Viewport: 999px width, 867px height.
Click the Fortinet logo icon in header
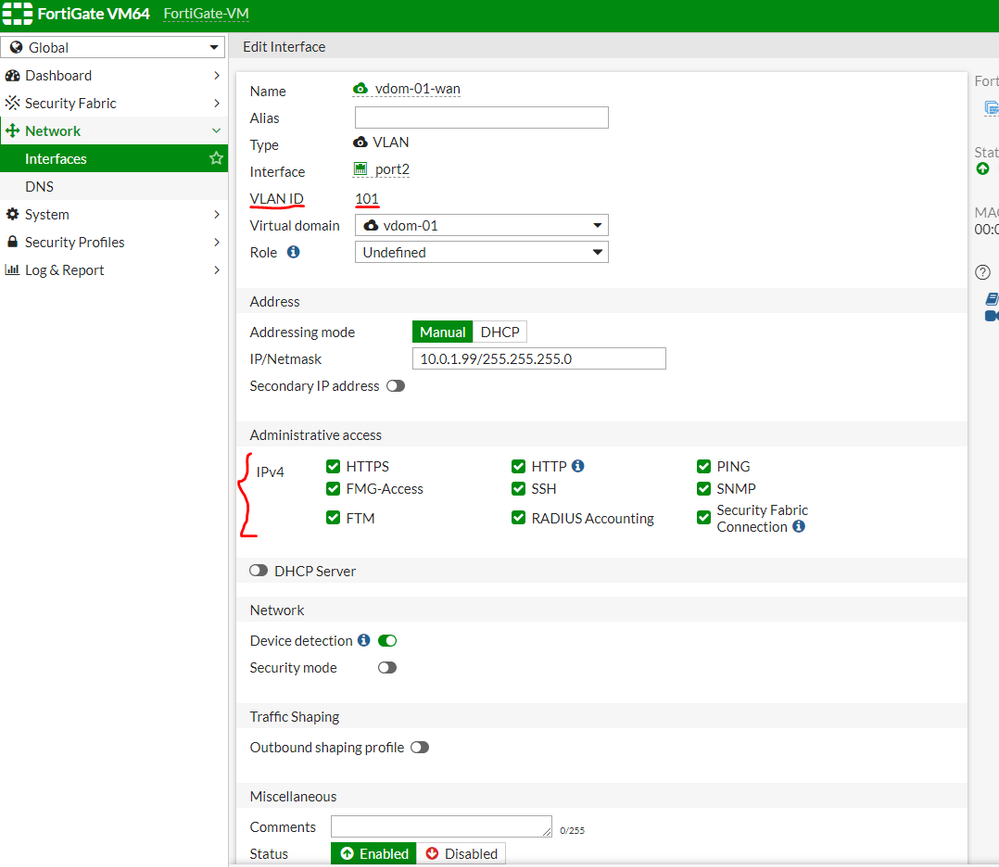click(17, 15)
